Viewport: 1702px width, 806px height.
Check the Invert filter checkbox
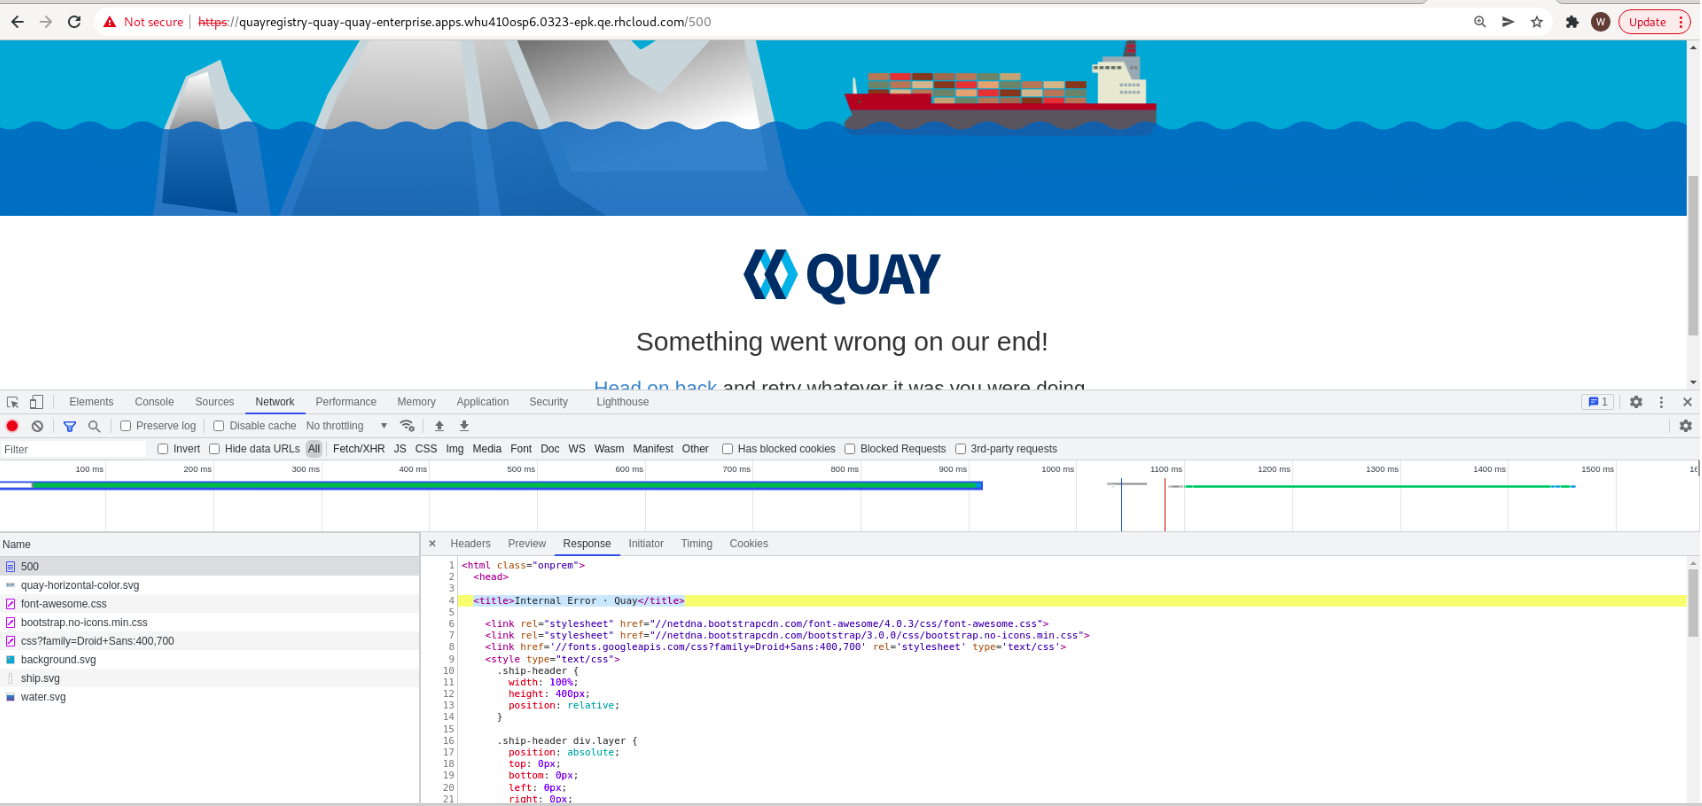coord(163,449)
